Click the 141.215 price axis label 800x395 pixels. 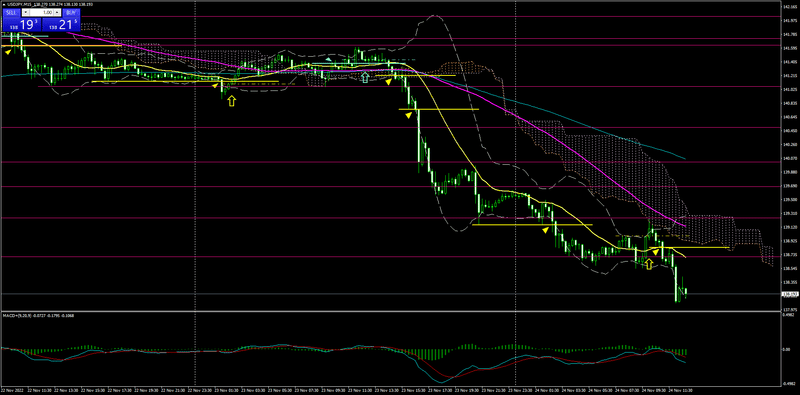tap(790, 76)
